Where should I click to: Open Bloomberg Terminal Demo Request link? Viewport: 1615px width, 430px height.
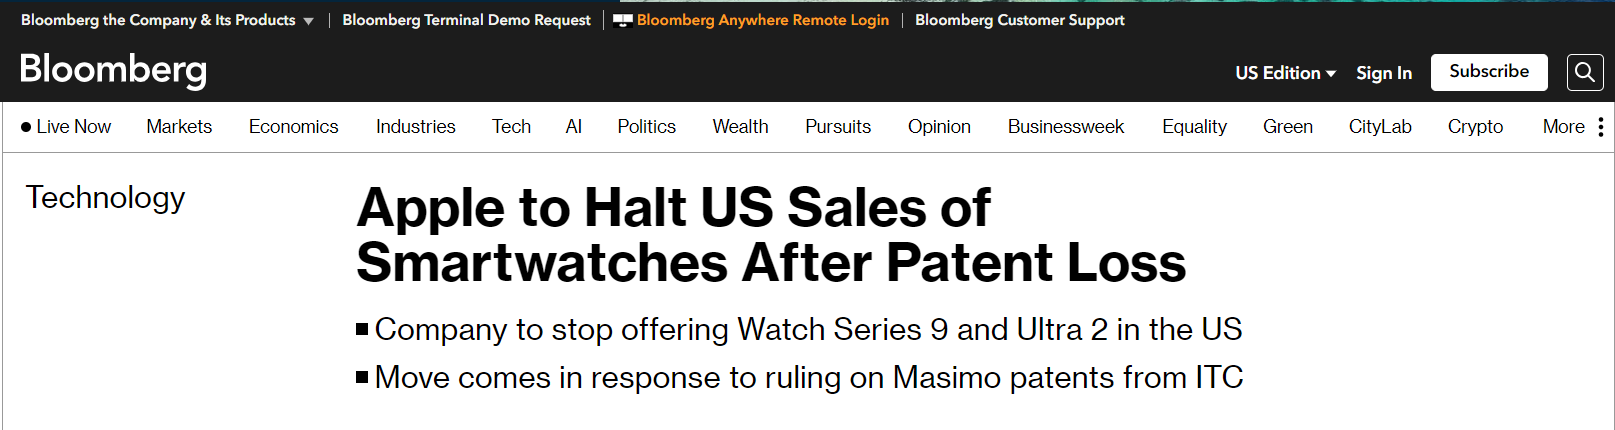click(x=466, y=20)
